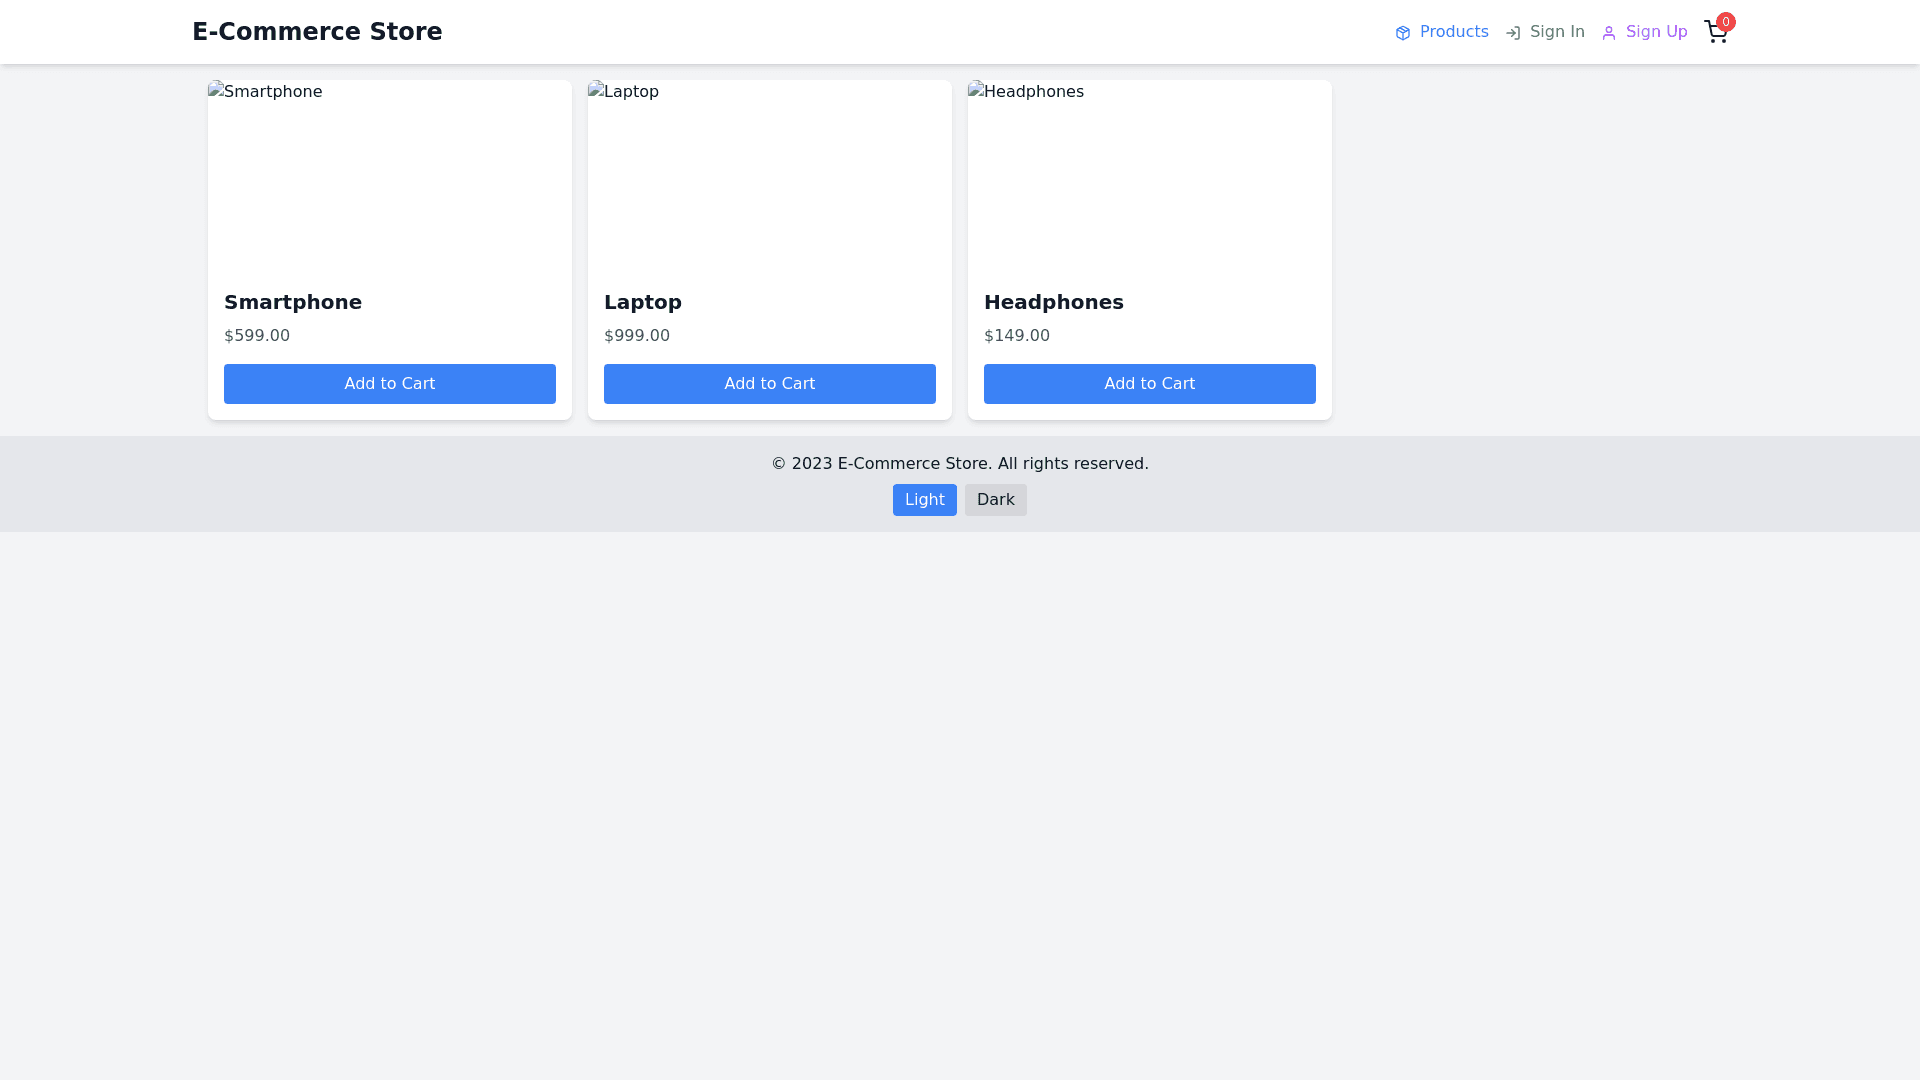Switch to Dark theme
The height and width of the screenshot is (1080, 1920).
point(995,500)
